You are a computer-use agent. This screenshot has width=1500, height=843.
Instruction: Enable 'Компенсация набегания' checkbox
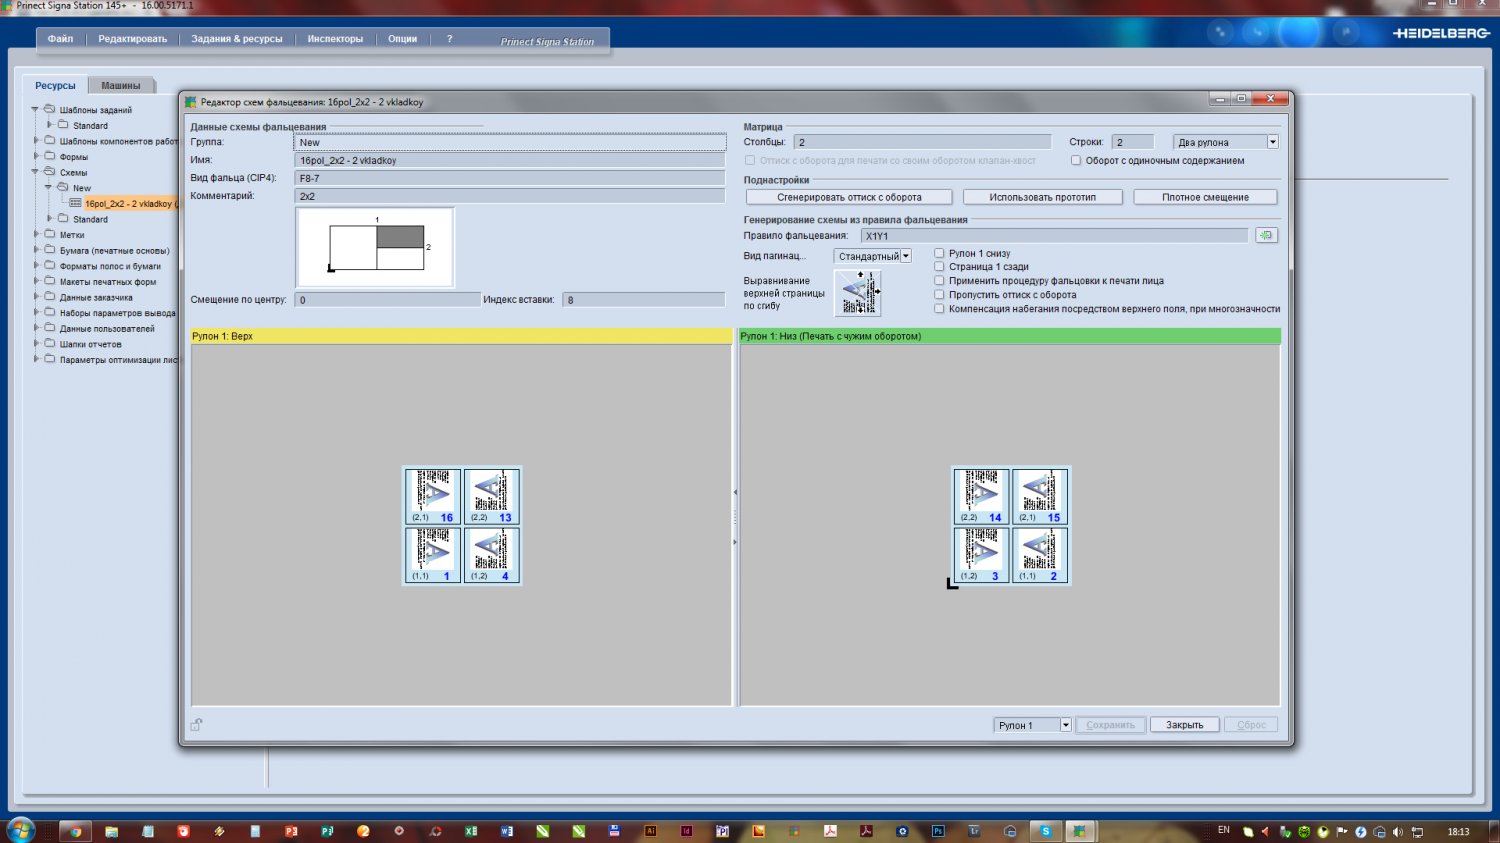click(939, 309)
